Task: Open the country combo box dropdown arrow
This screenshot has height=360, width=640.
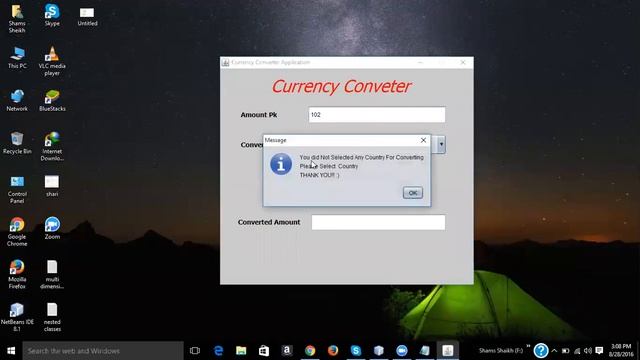Action: 441,144
